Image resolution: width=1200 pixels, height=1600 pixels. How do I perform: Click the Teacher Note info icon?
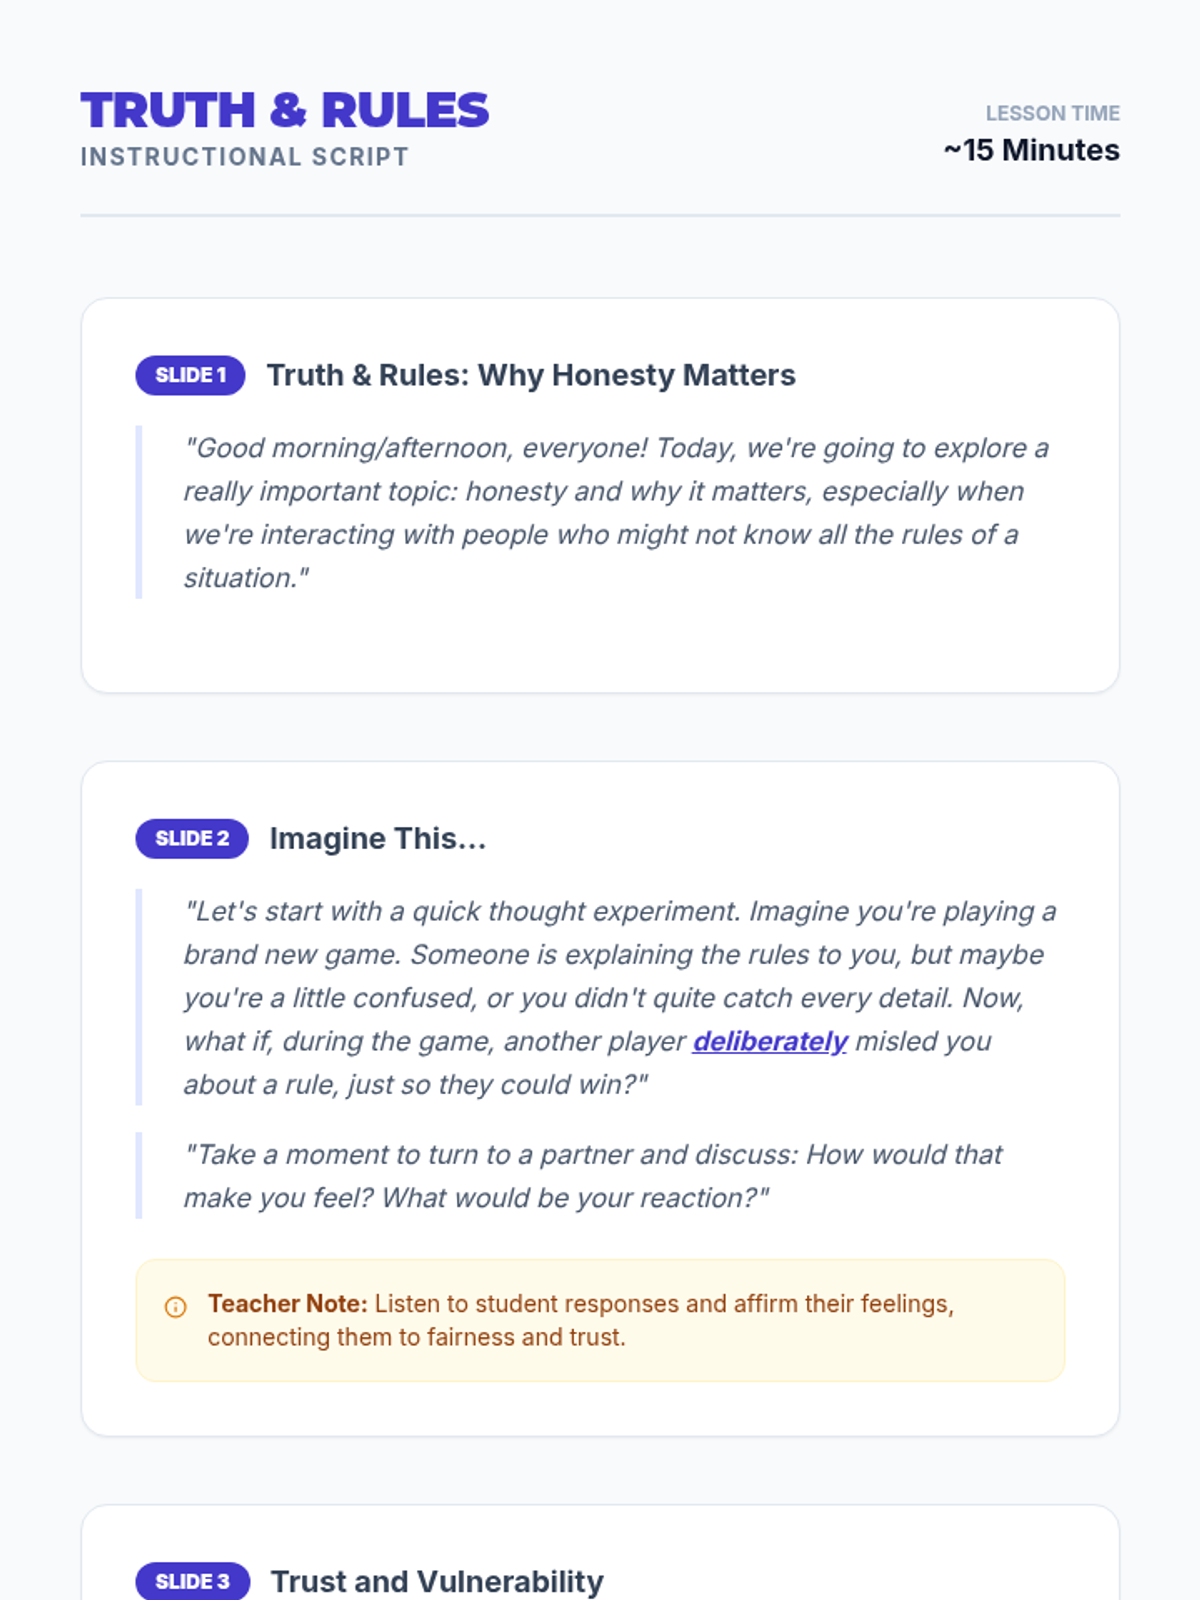(x=175, y=1307)
